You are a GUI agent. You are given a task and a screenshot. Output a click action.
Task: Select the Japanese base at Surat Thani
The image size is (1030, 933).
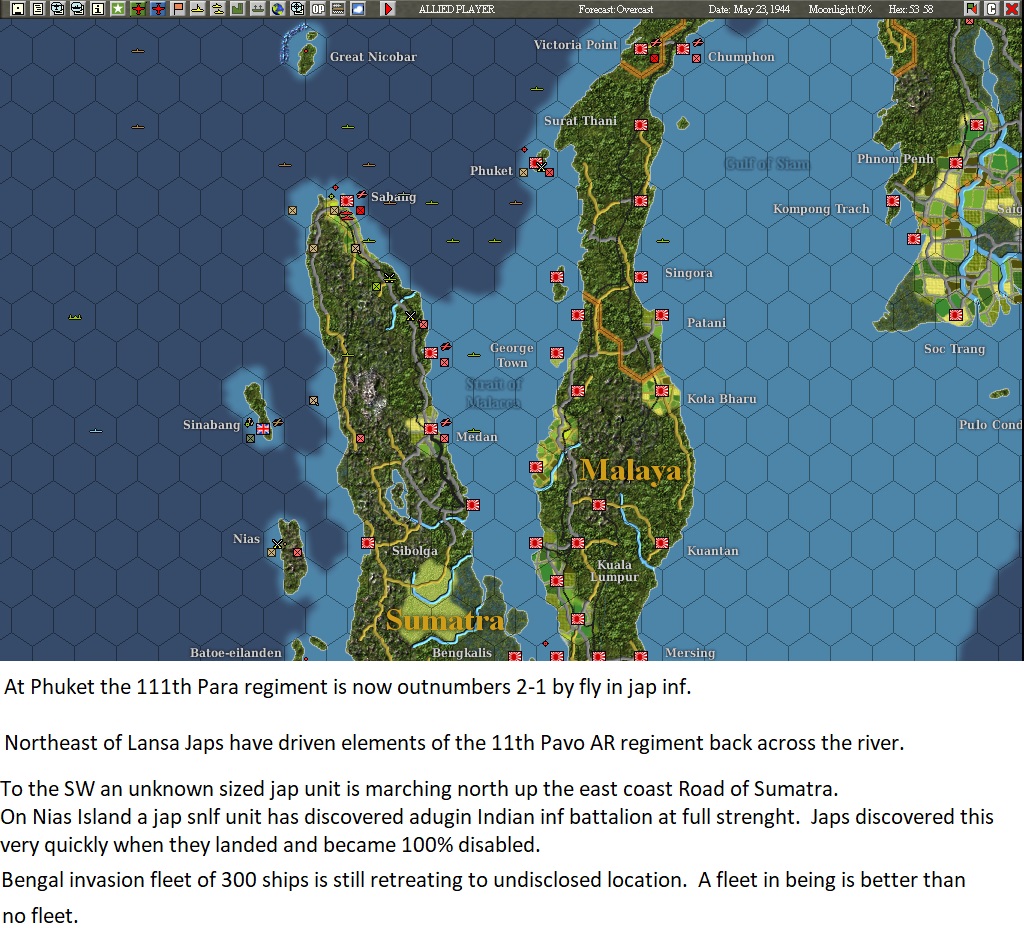(x=641, y=125)
